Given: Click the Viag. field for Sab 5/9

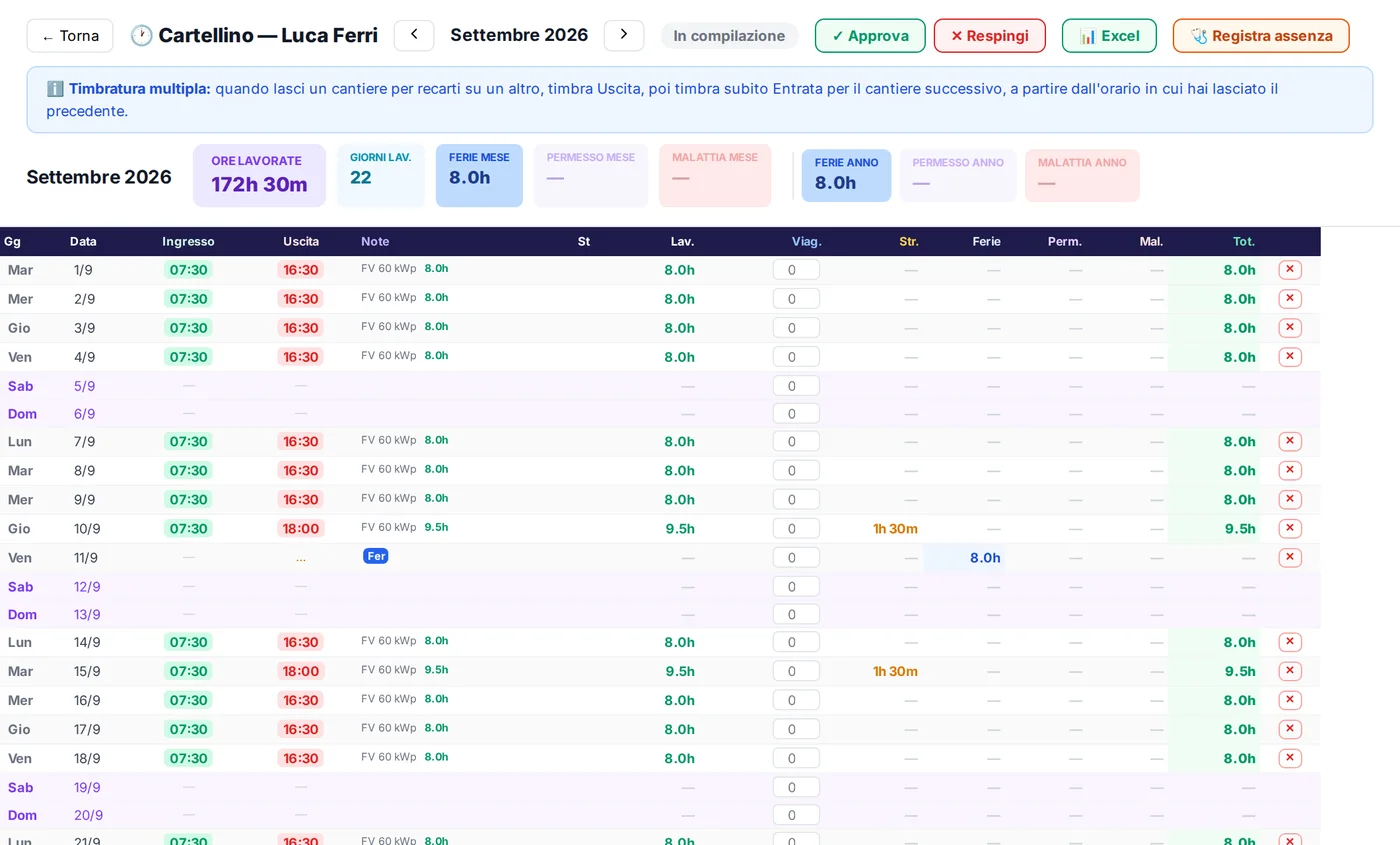Looking at the screenshot, I should (x=796, y=386).
